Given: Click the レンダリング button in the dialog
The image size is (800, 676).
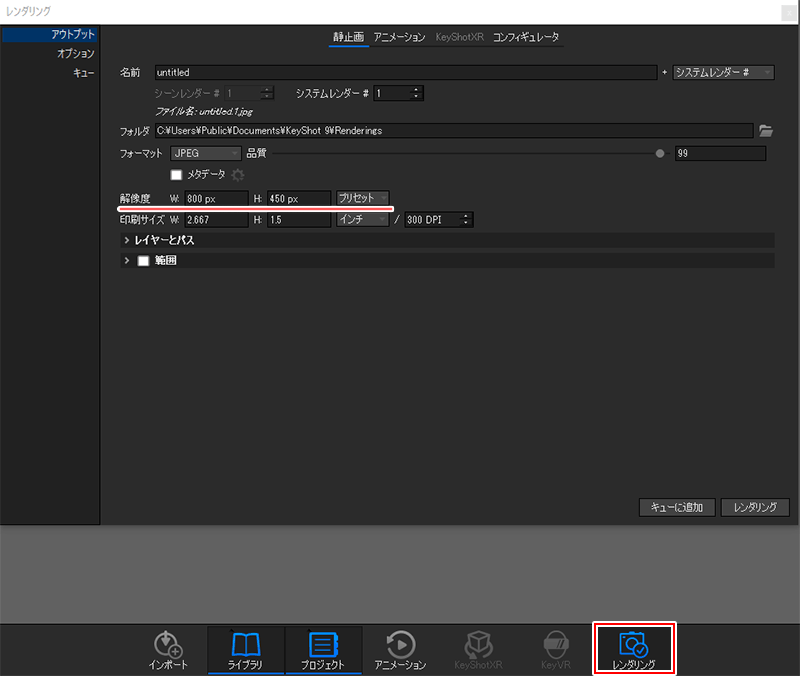Looking at the screenshot, I should tap(755, 507).
